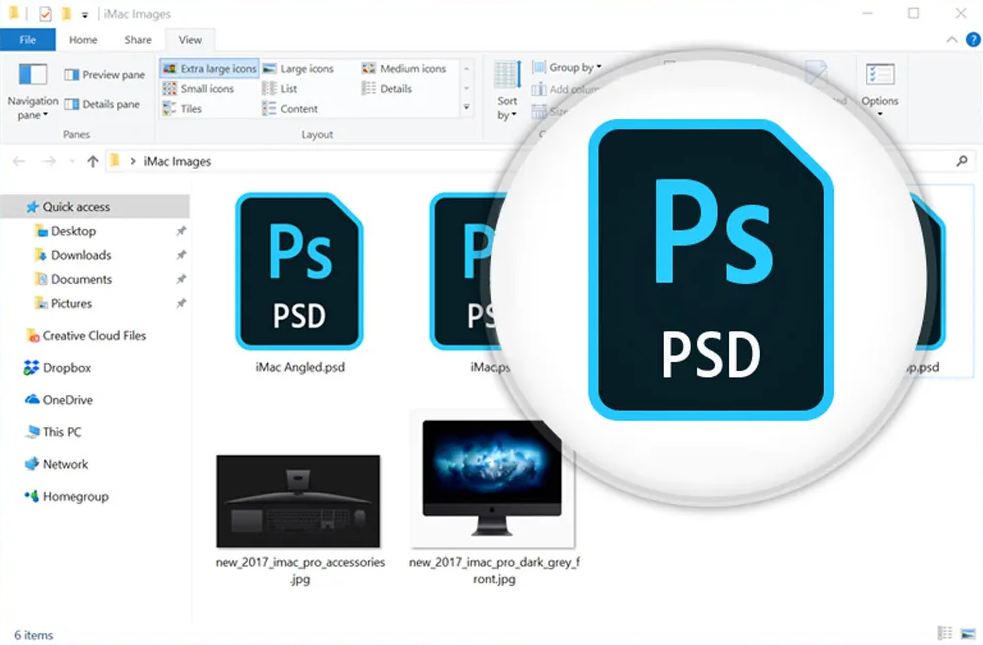983x645 pixels.
Task: Unpin Desktop using its pin icon
Action: point(181,231)
